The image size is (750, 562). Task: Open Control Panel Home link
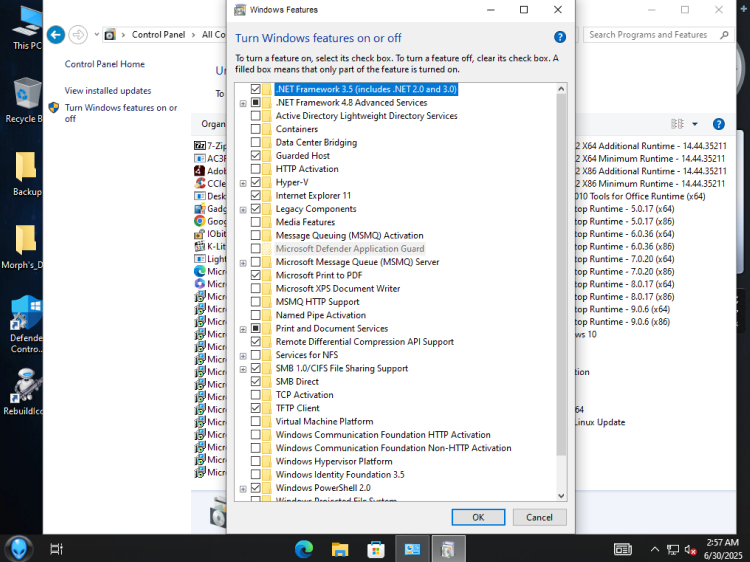point(105,64)
